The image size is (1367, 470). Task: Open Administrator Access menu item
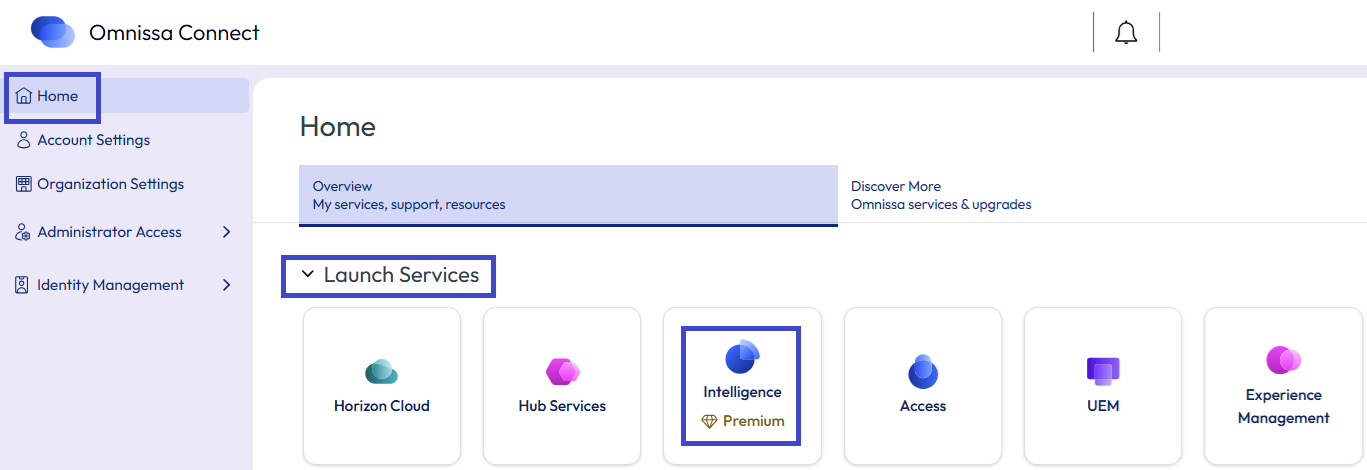125,232
